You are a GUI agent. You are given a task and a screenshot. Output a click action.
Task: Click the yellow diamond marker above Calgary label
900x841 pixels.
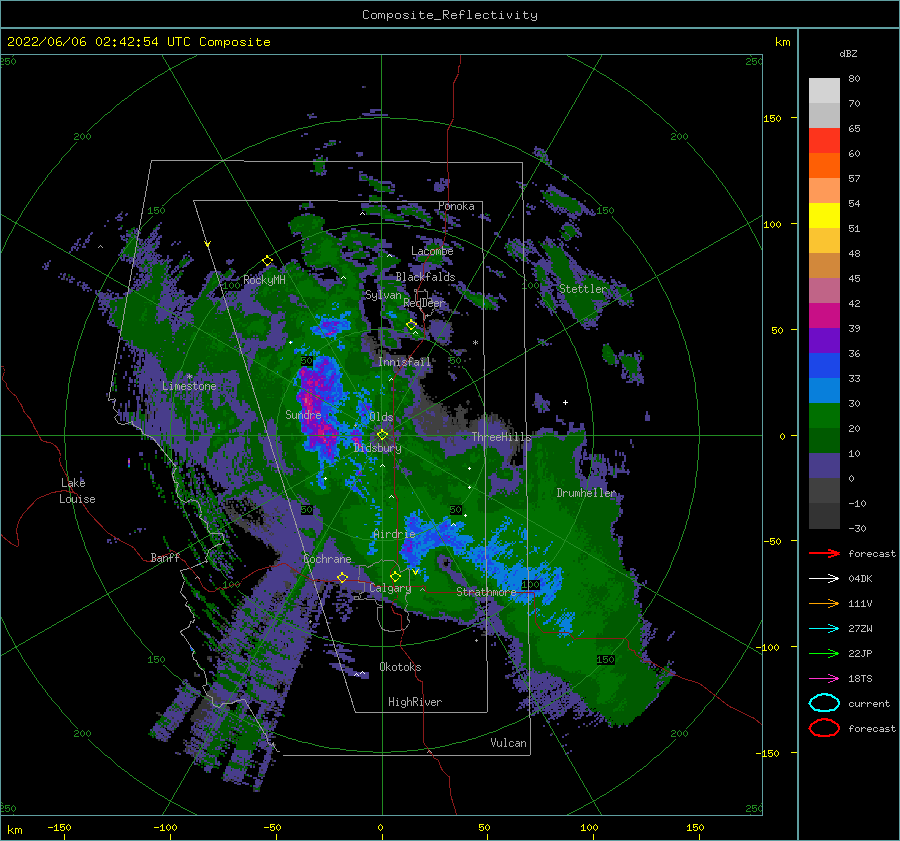click(395, 576)
